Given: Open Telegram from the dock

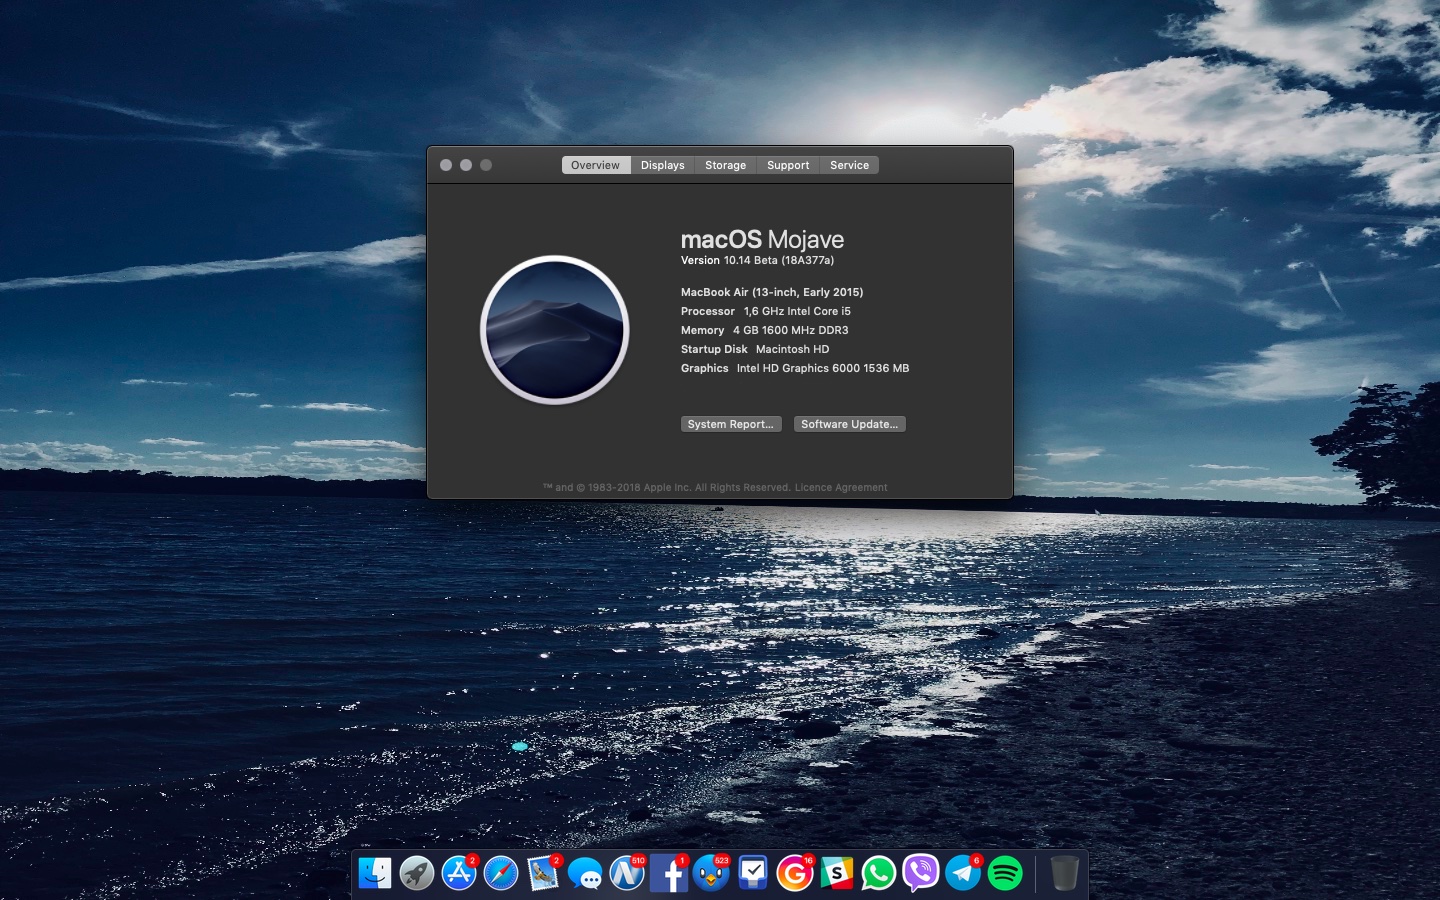Looking at the screenshot, I should [963, 873].
